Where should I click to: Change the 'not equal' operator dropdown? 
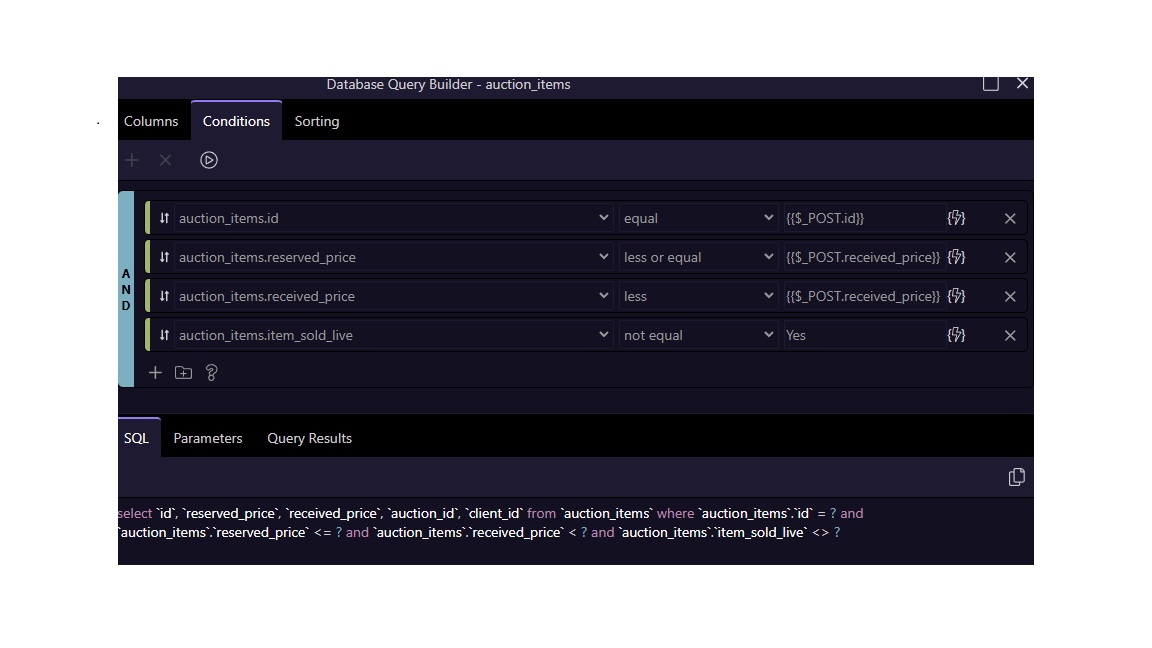click(x=698, y=335)
